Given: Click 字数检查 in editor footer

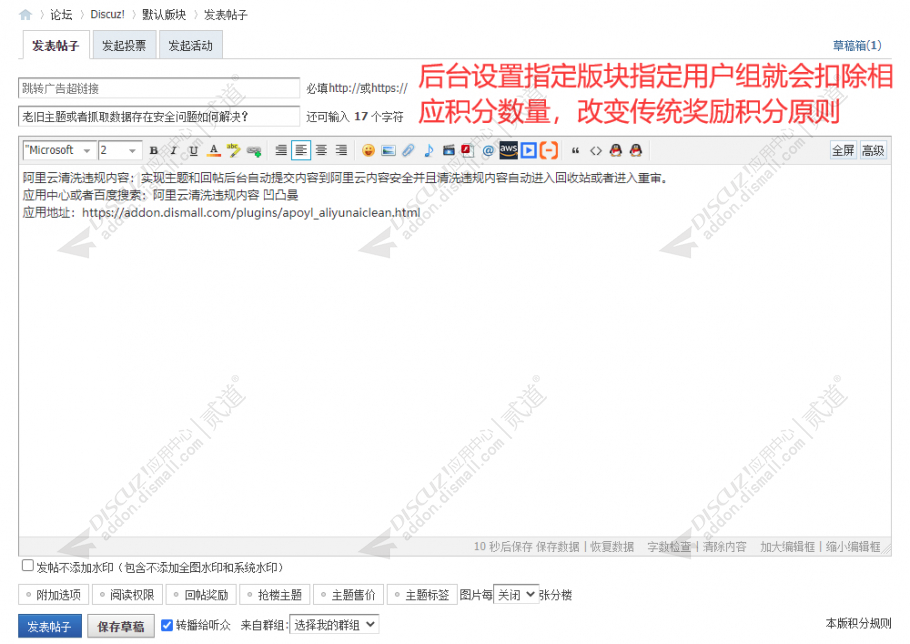Looking at the screenshot, I should tap(669, 547).
